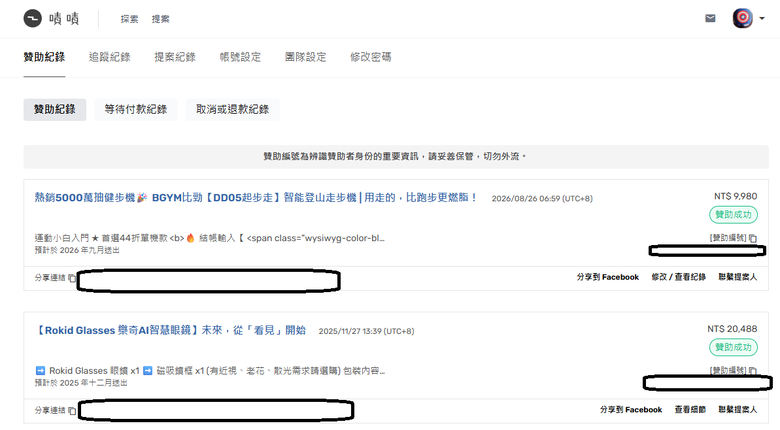Viewport: 780px width, 430px height.
Task: Click the 贊助編號 notice banner text
Action: (395, 156)
